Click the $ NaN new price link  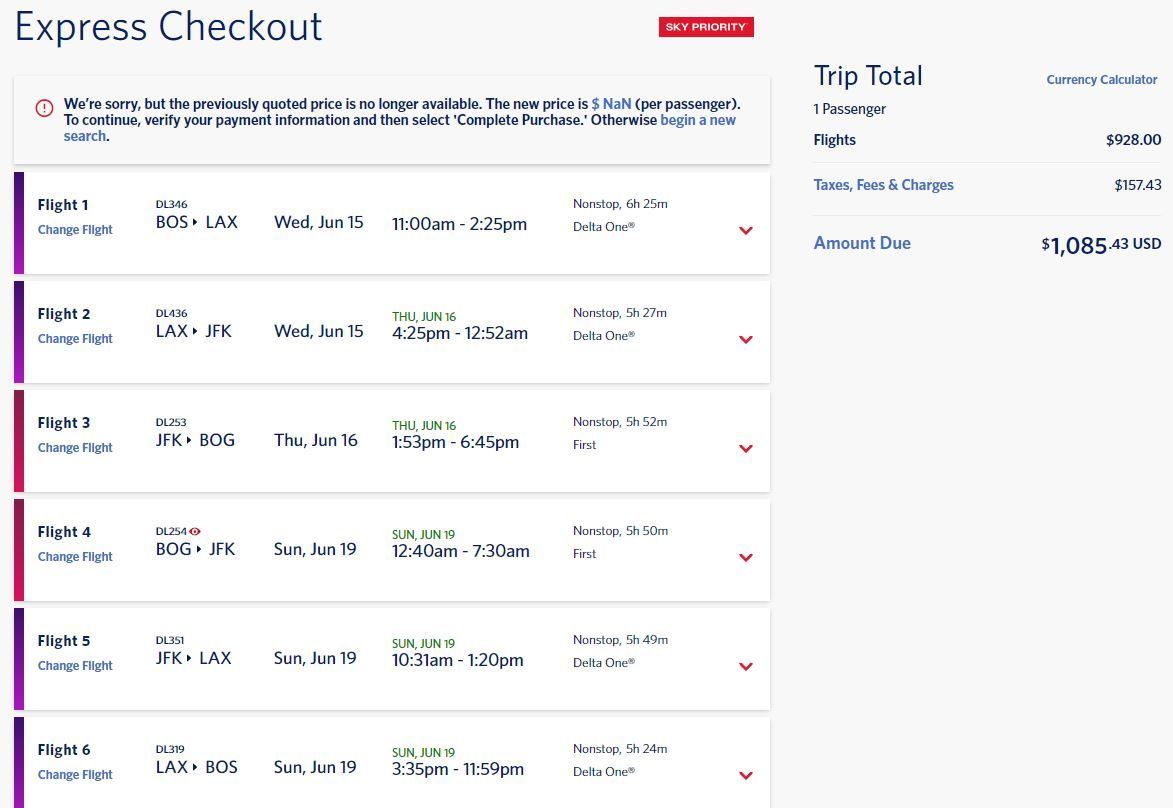pos(611,104)
